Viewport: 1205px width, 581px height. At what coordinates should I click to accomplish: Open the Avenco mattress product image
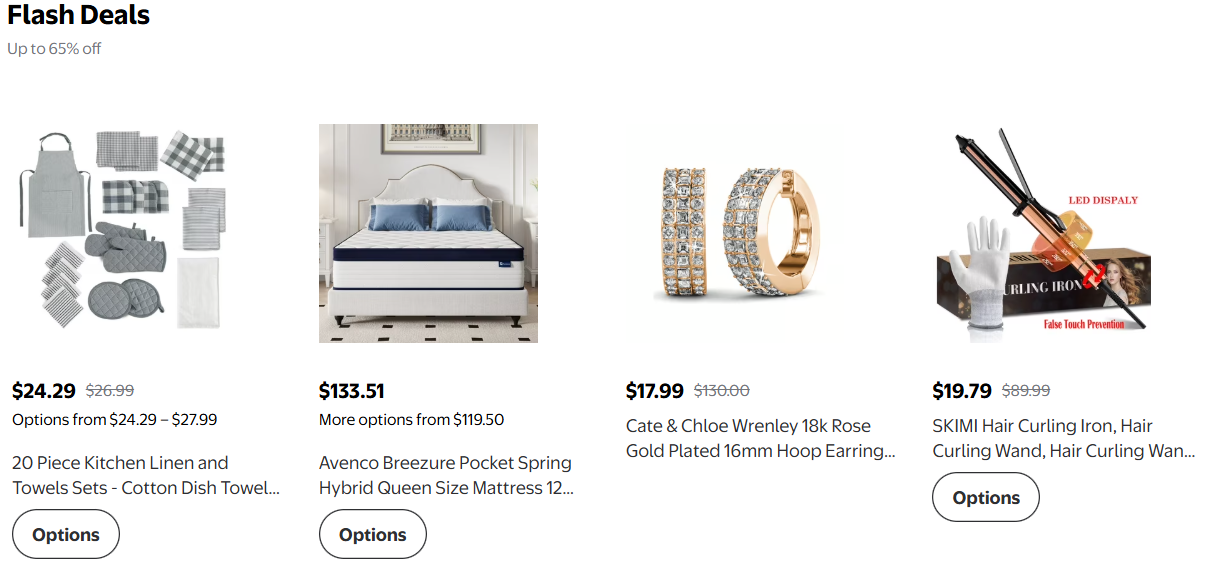point(428,233)
